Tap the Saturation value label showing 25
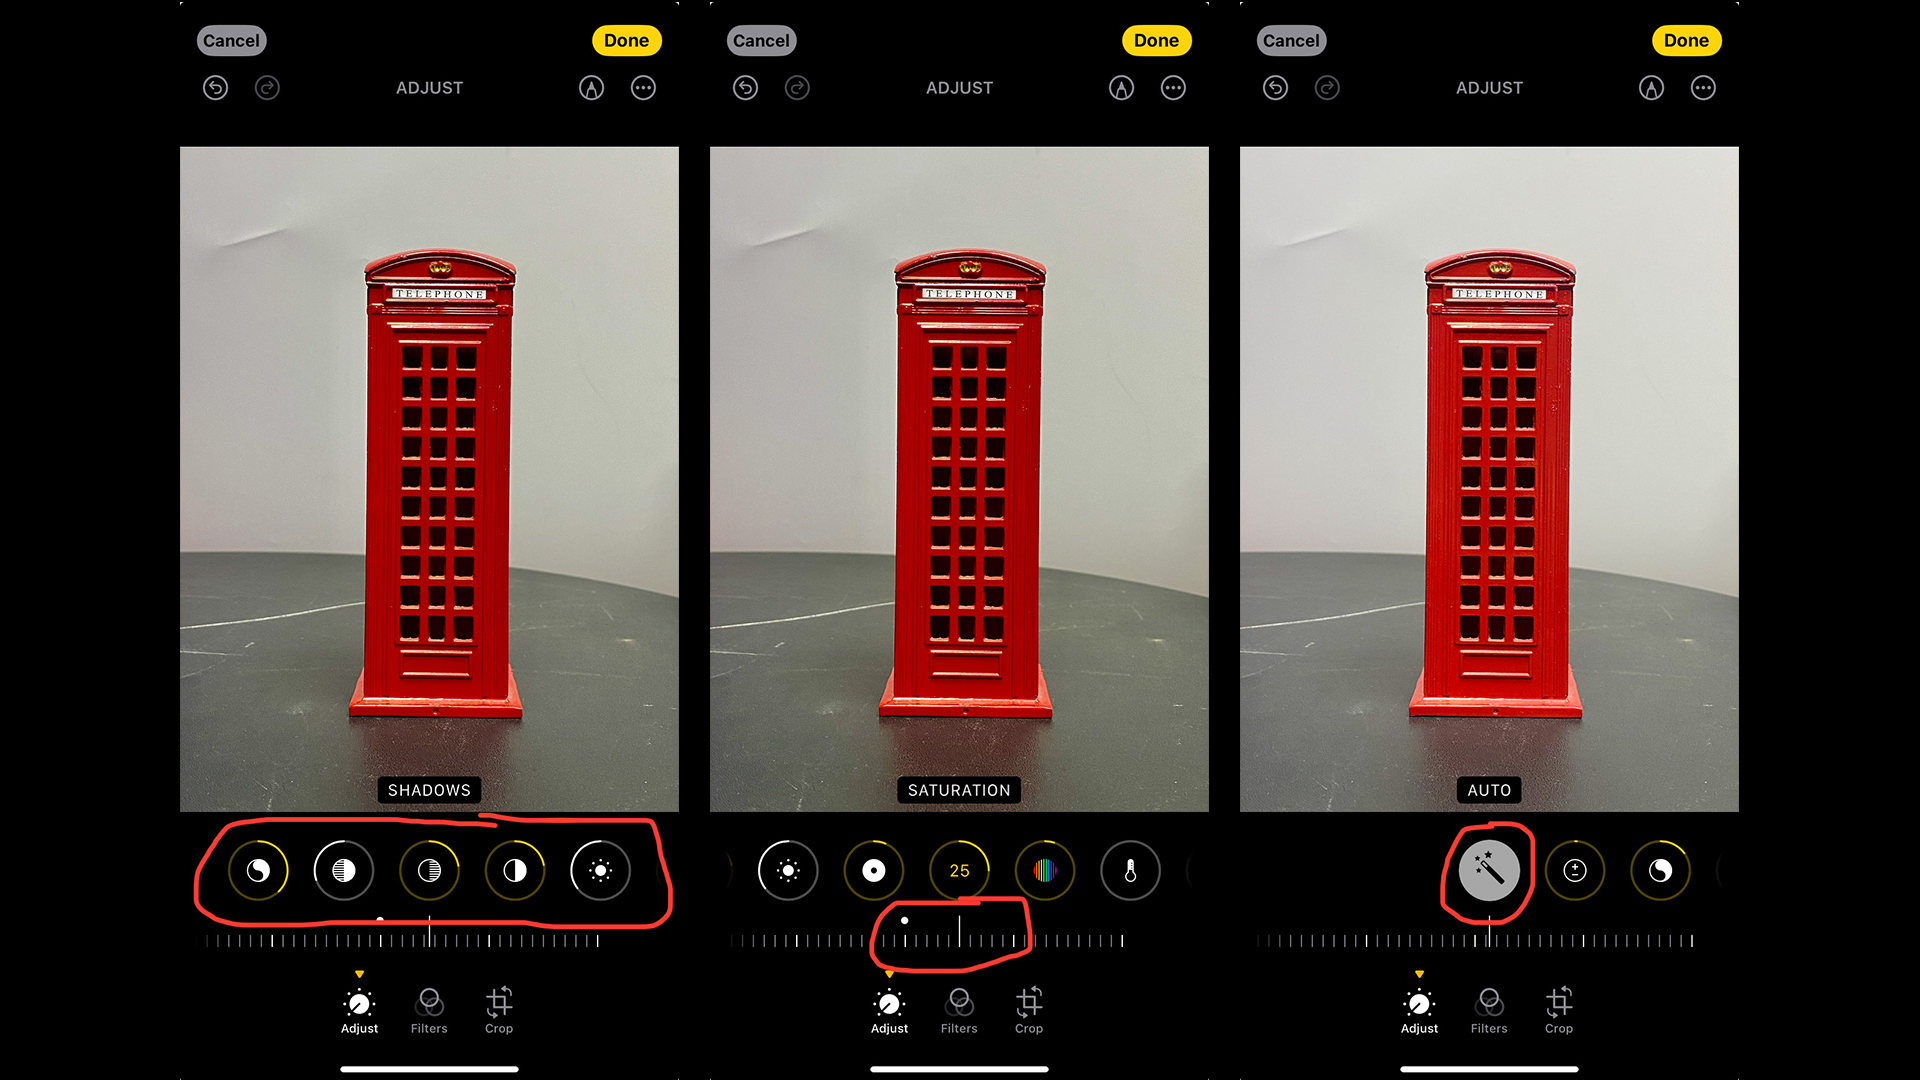 pyautogui.click(x=959, y=870)
